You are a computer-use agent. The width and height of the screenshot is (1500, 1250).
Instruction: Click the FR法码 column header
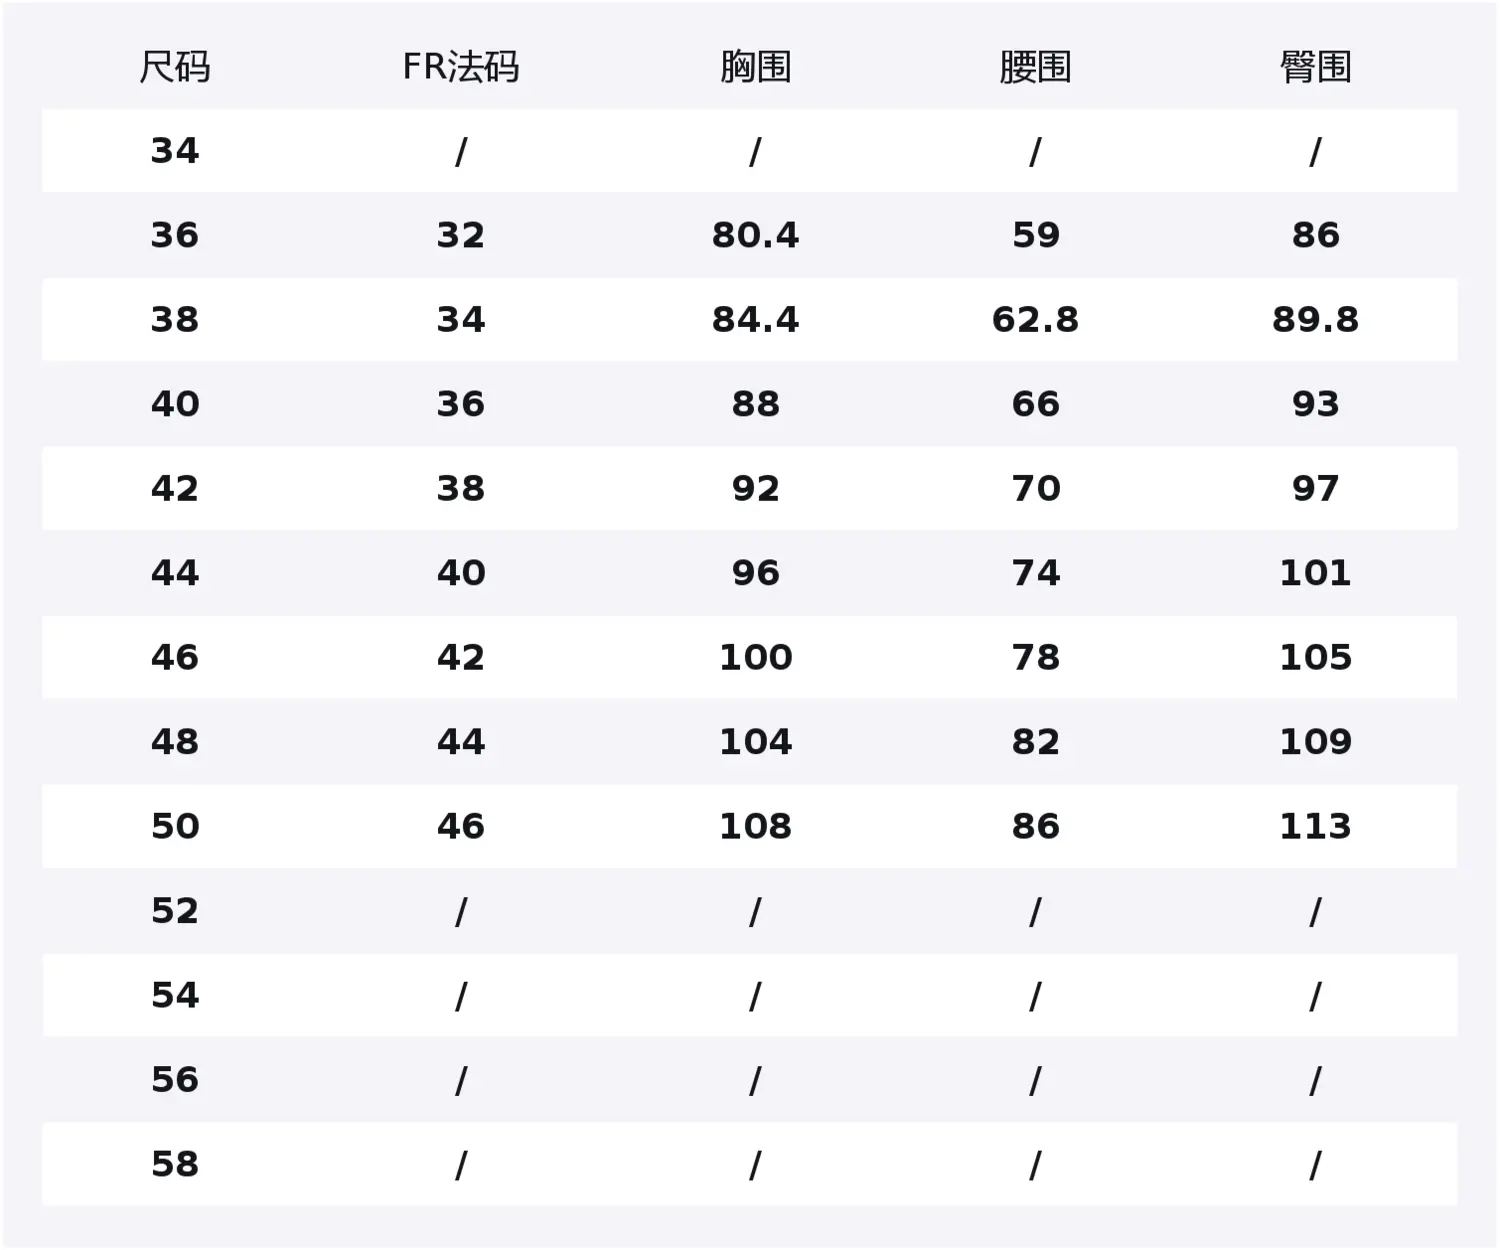tap(460, 67)
